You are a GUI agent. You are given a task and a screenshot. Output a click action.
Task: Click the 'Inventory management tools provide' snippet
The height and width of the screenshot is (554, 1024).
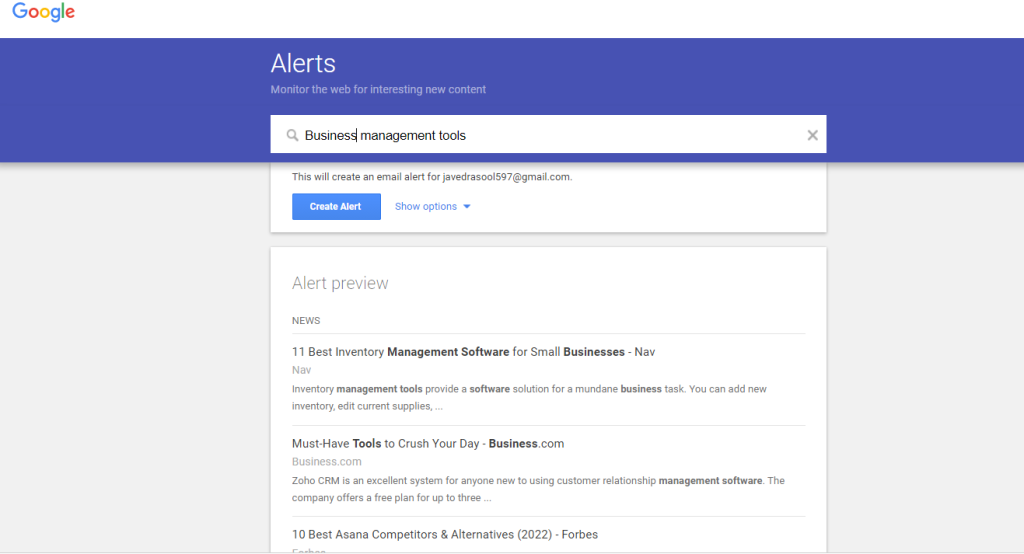529,397
